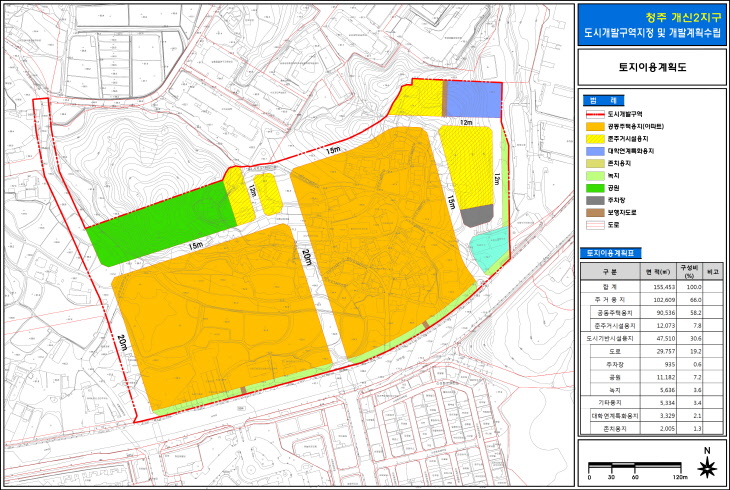
Task: Click the orange 공동주택용지(아파트) legend swatch
Action: pyautogui.click(x=595, y=126)
